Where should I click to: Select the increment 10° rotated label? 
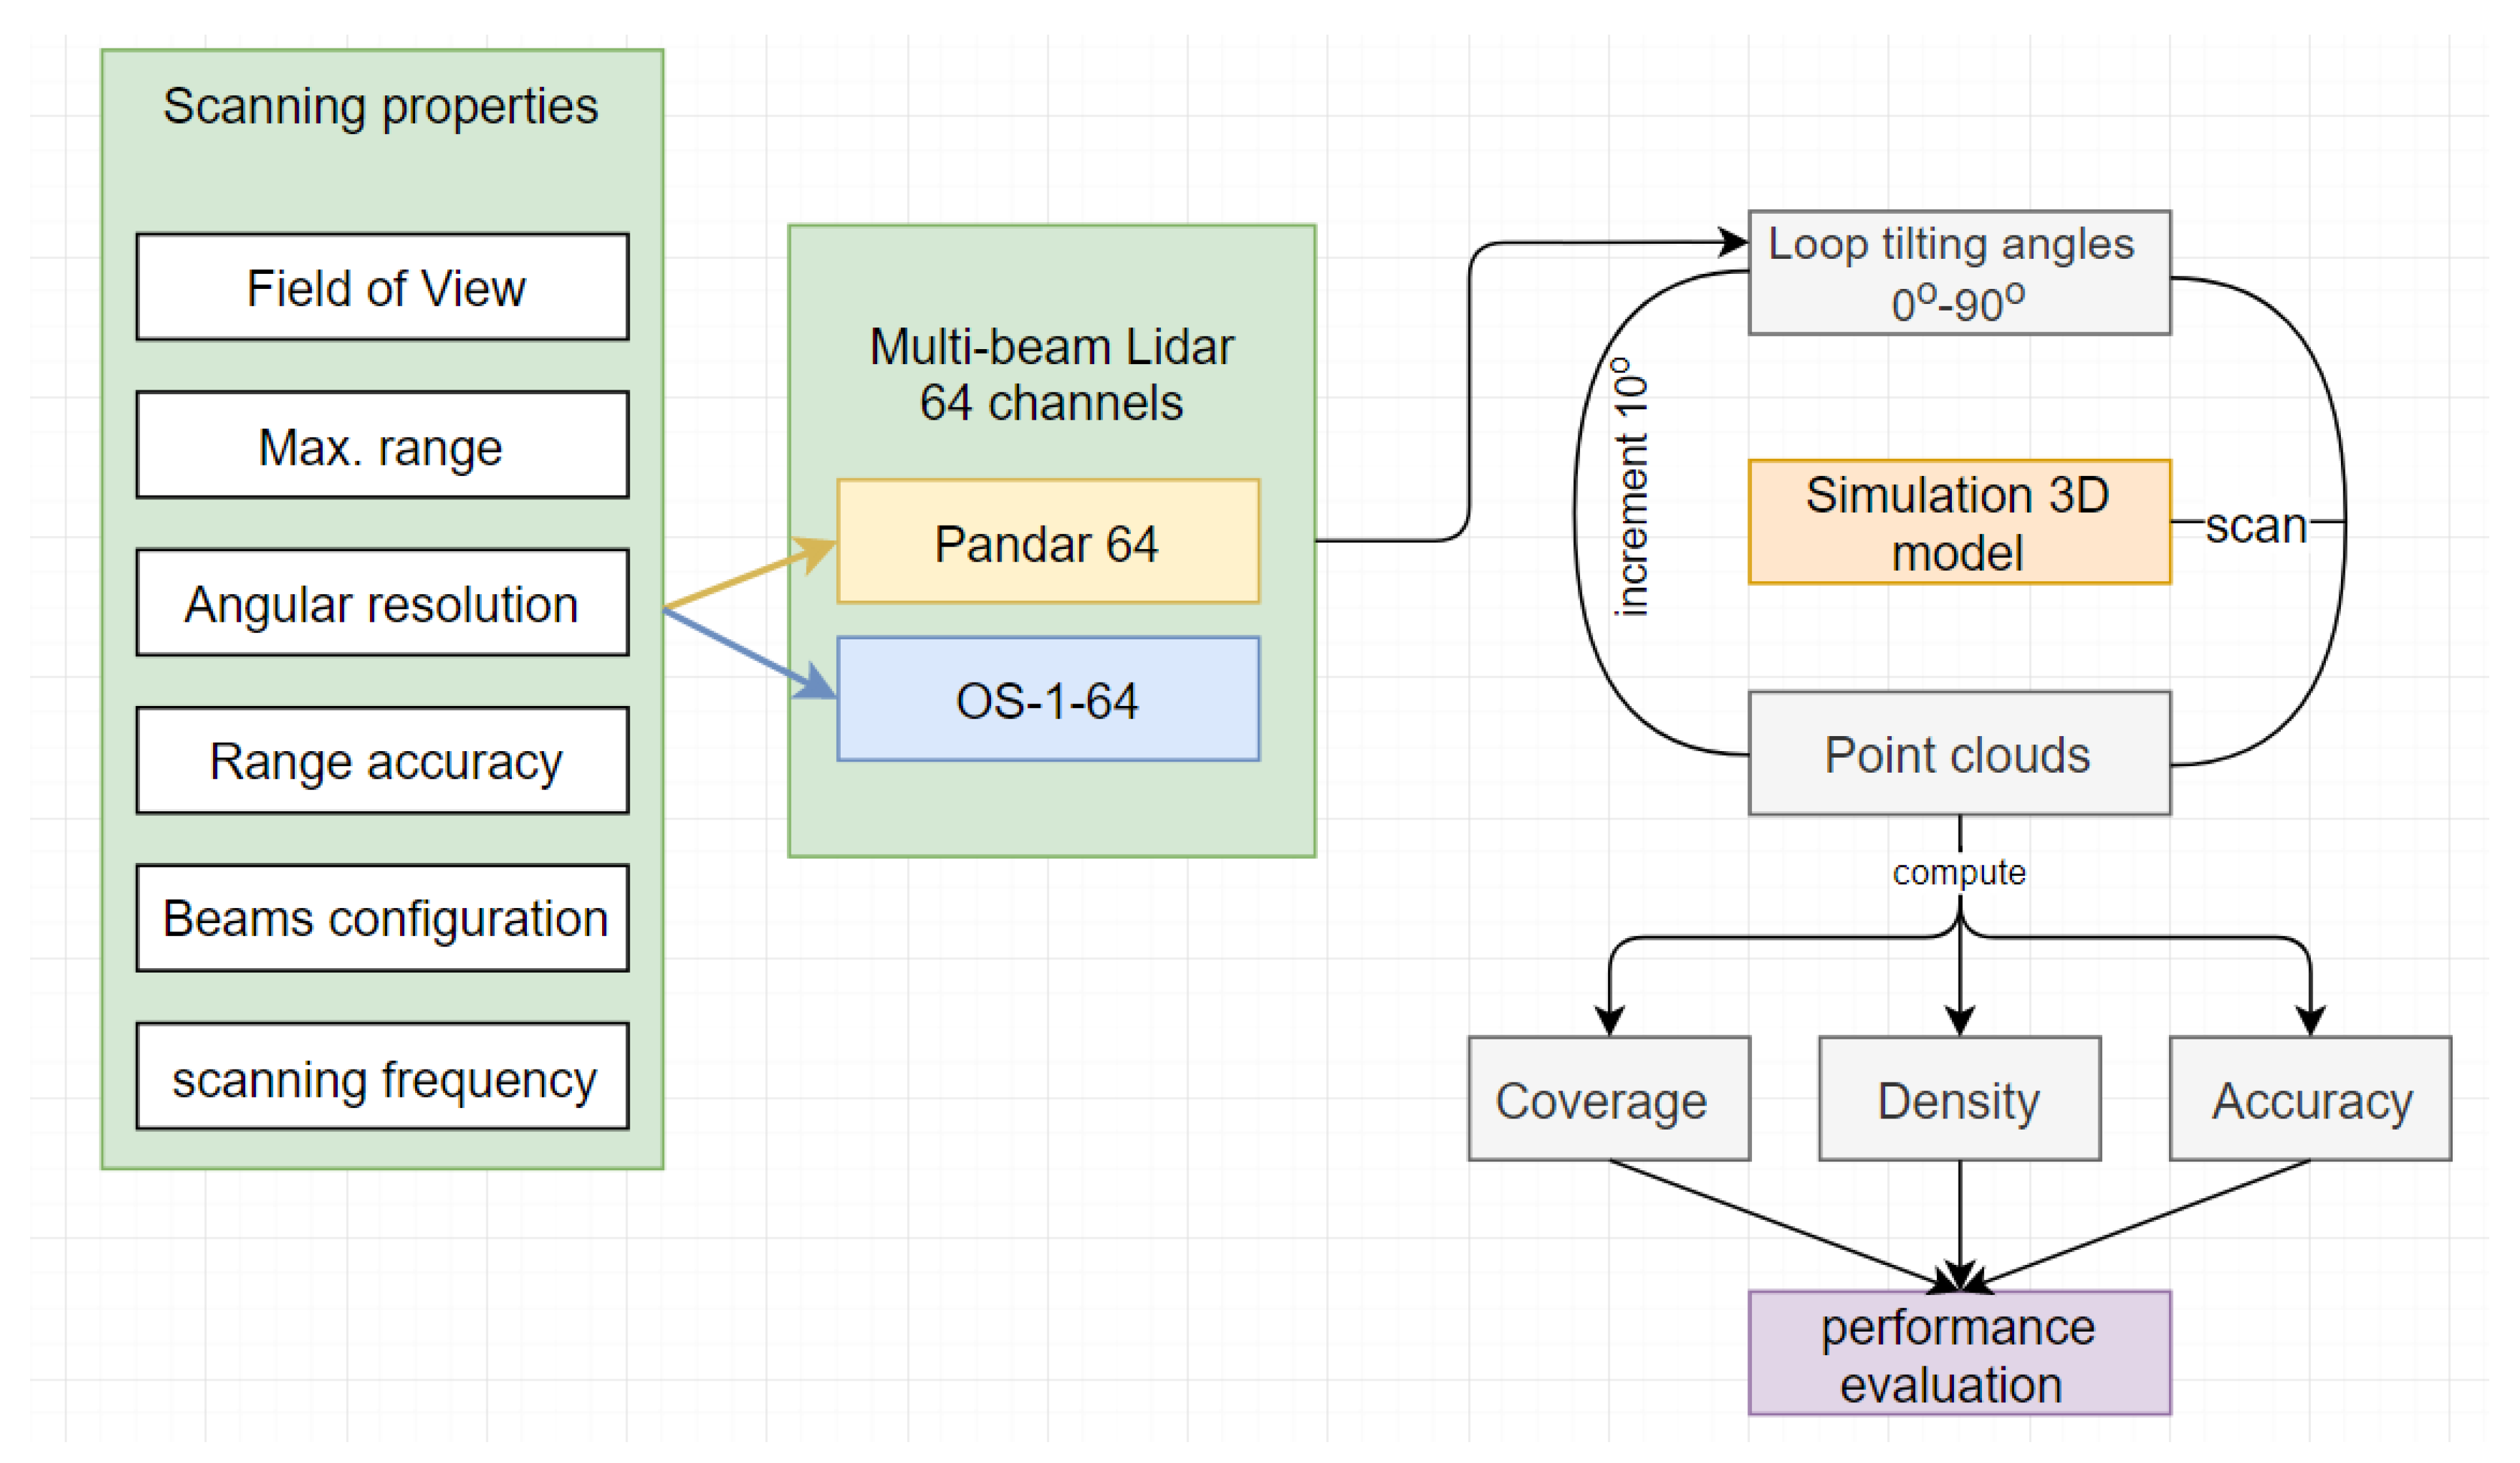(1631, 487)
